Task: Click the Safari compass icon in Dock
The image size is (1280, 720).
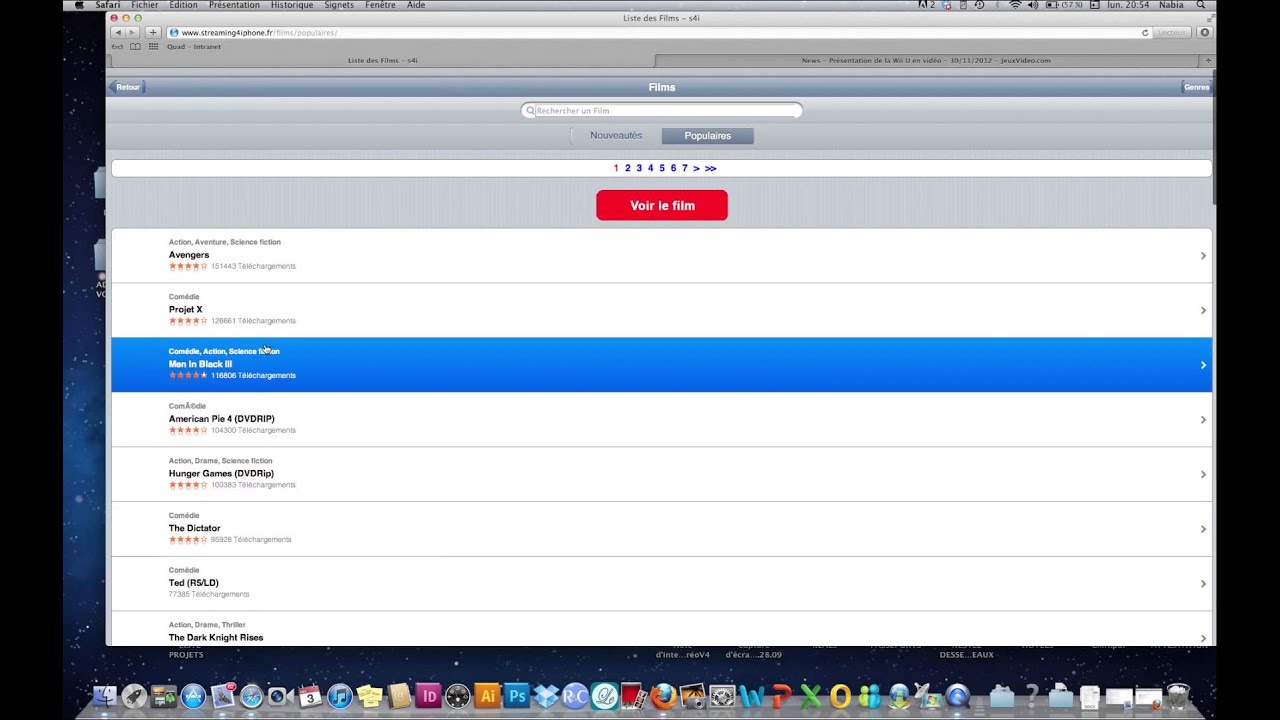Action: 252,696
